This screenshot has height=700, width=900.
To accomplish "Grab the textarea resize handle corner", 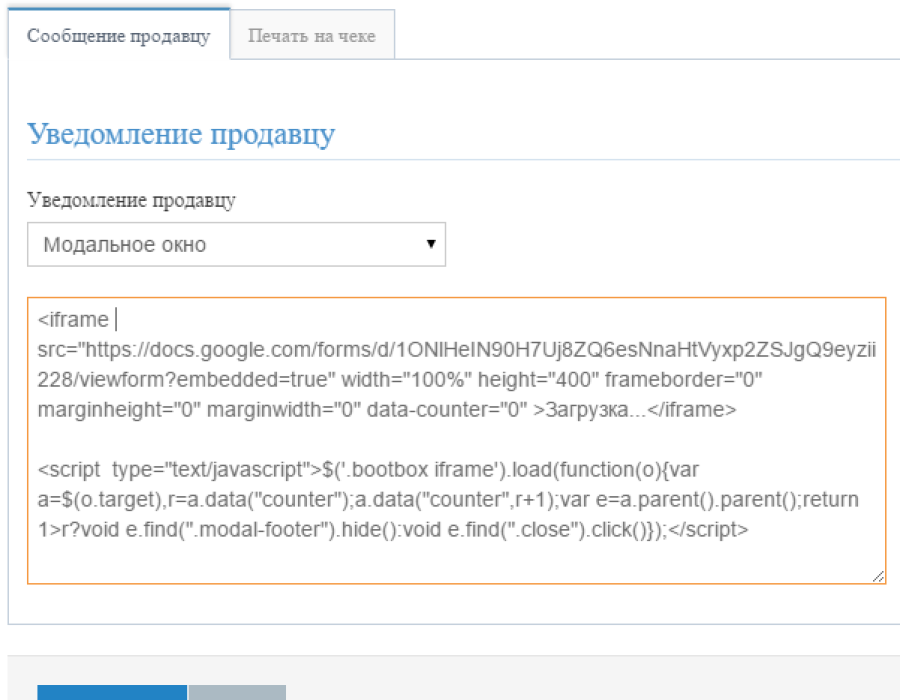I will click(x=878, y=577).
